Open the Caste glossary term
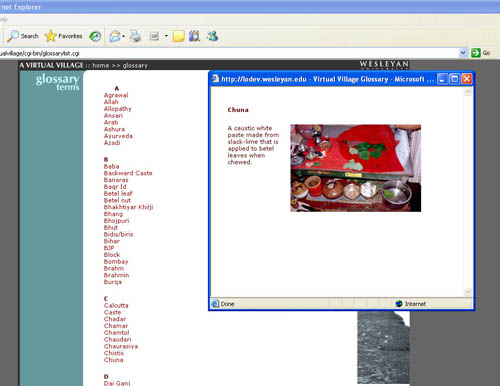Image resolution: width=500 pixels, height=386 pixels. tap(112, 312)
